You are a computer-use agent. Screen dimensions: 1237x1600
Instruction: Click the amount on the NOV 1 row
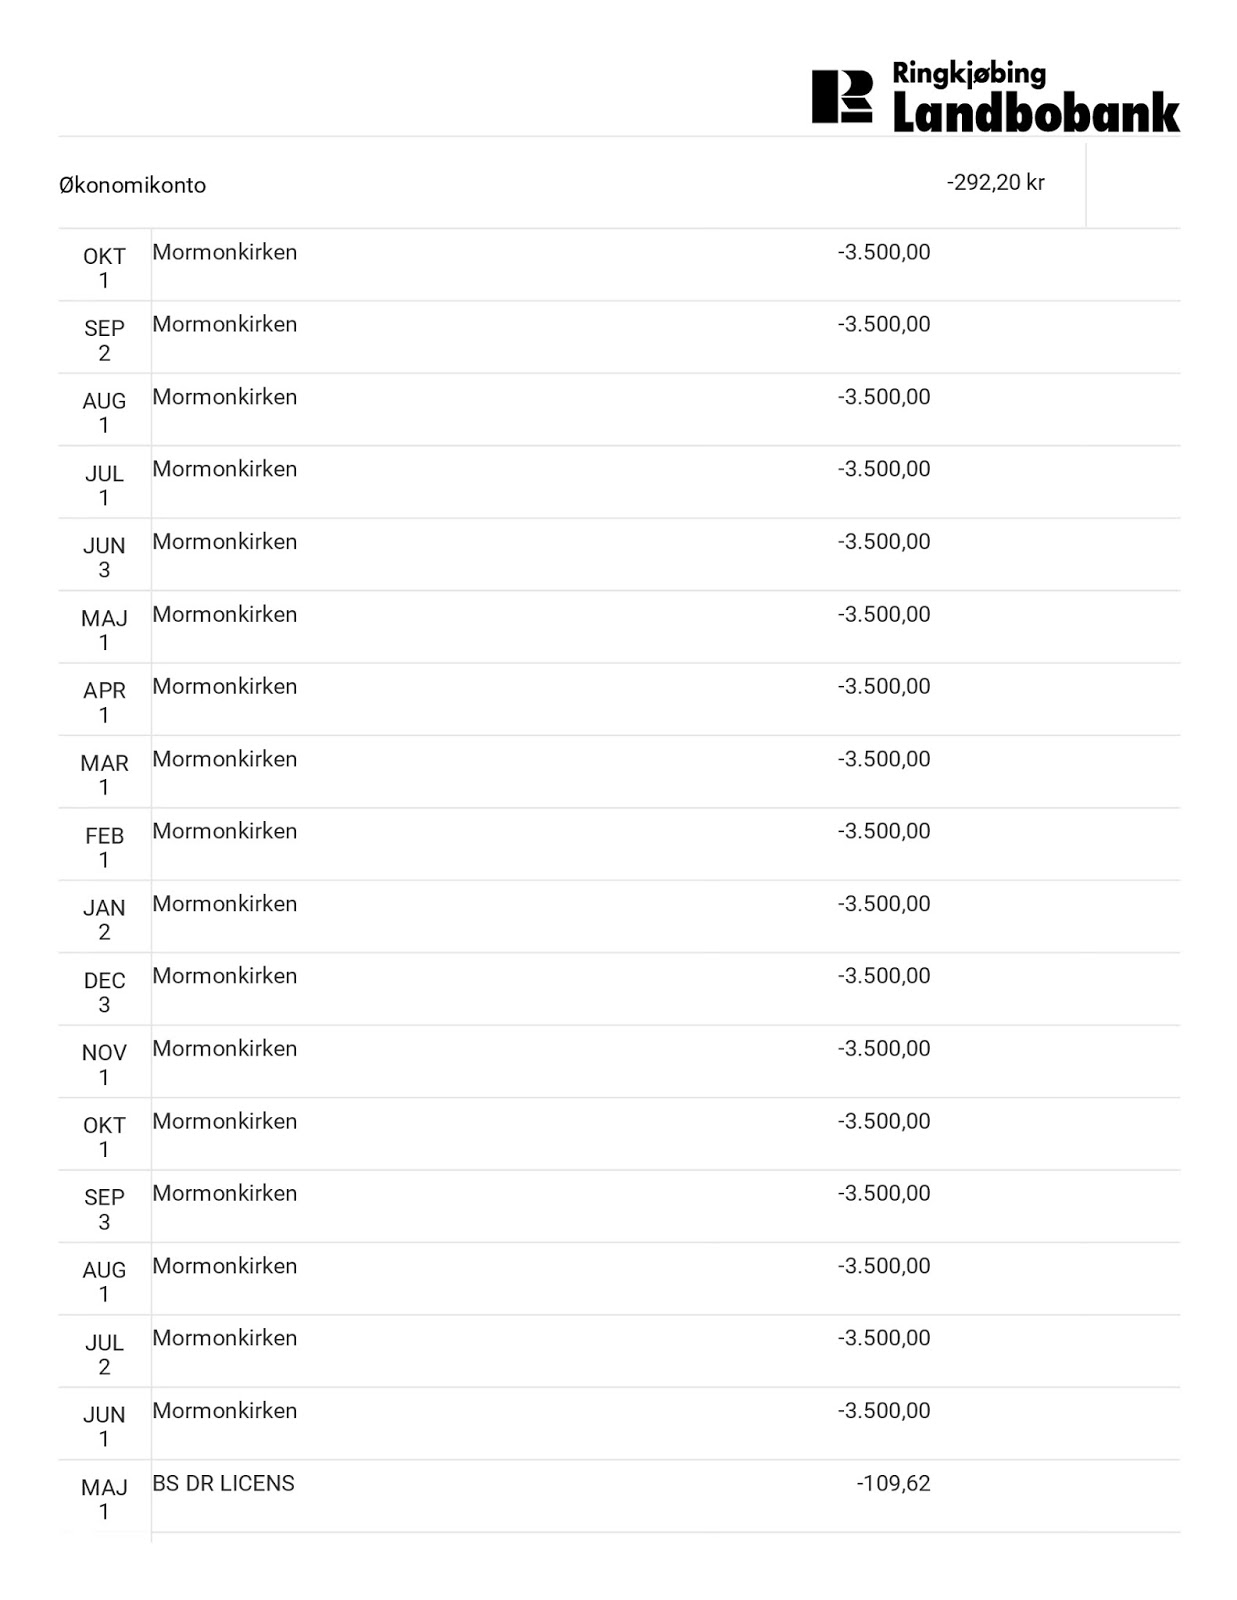tap(884, 1048)
